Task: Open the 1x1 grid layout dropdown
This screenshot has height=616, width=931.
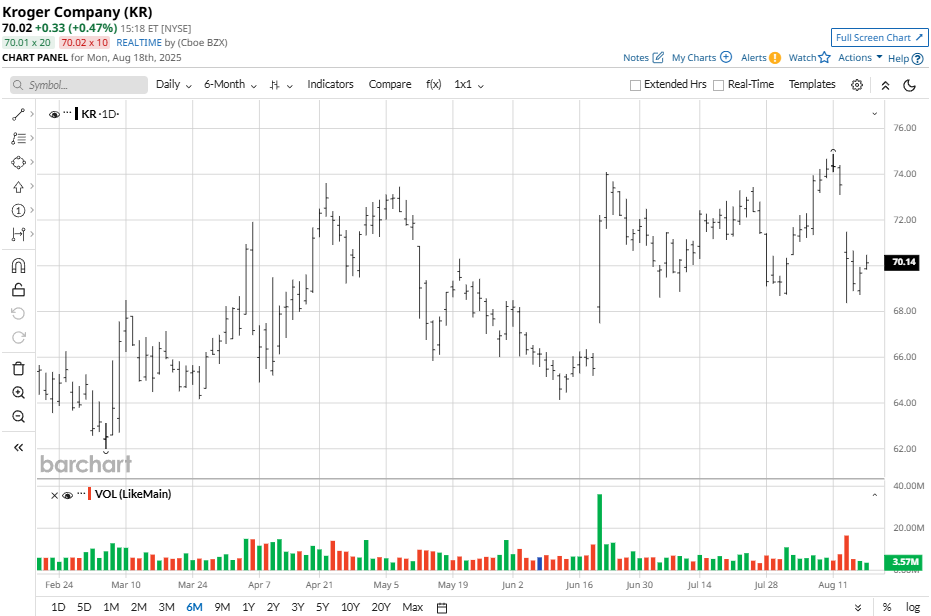Action: 469,84
